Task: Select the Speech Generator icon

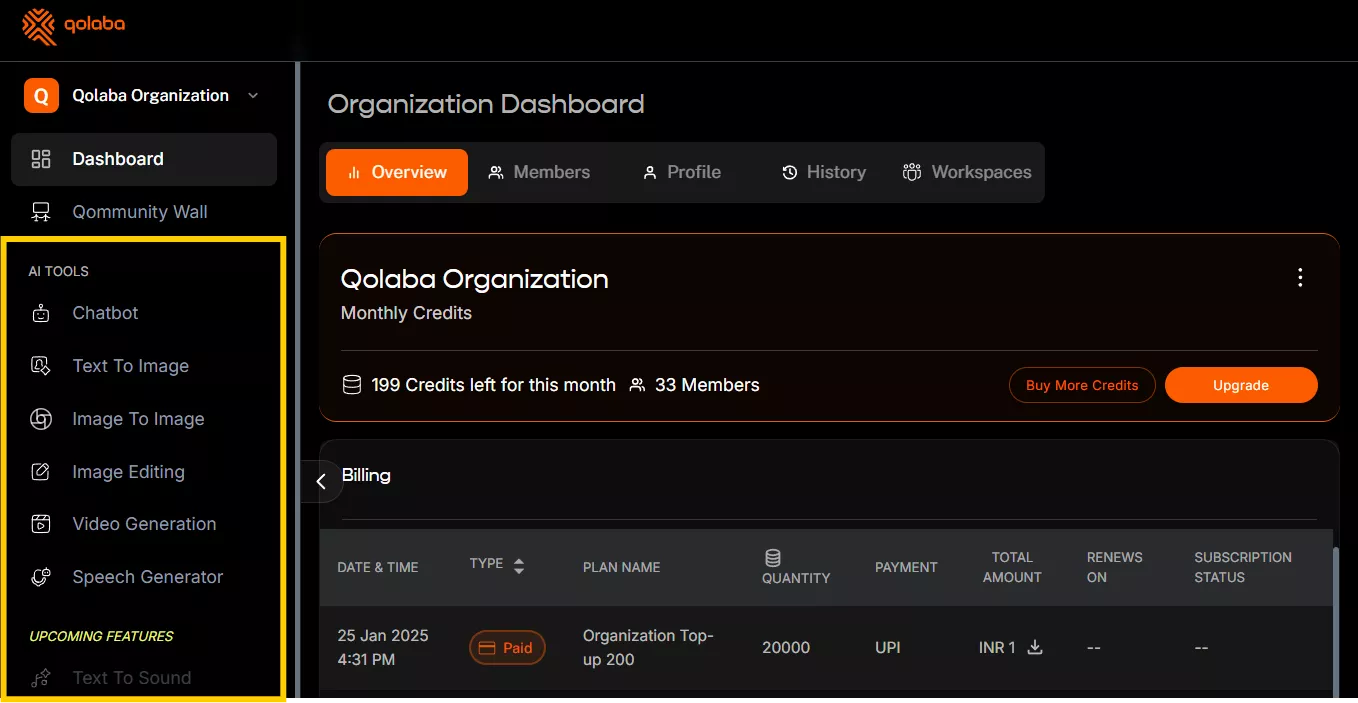Action: [41, 577]
